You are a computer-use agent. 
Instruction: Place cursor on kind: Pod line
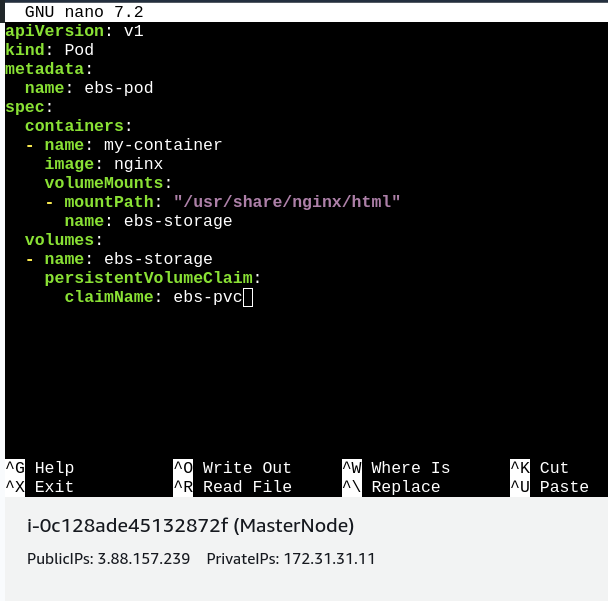[x=49, y=50]
